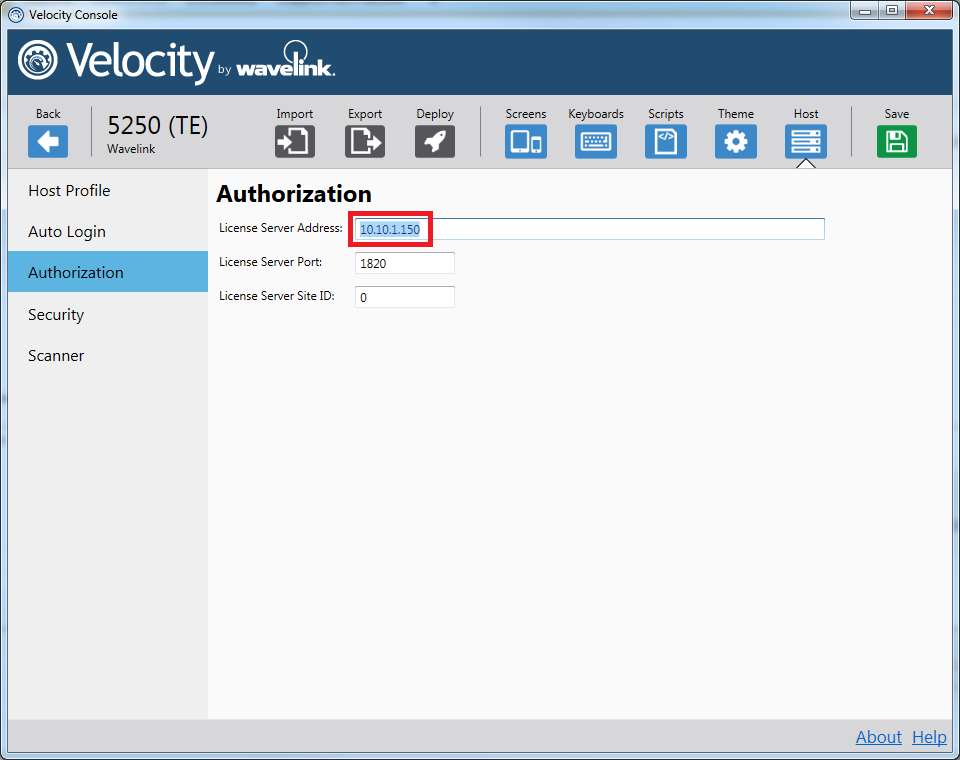Click the License Server Site ID field
Viewport: 960px width, 760px height.
coord(404,296)
